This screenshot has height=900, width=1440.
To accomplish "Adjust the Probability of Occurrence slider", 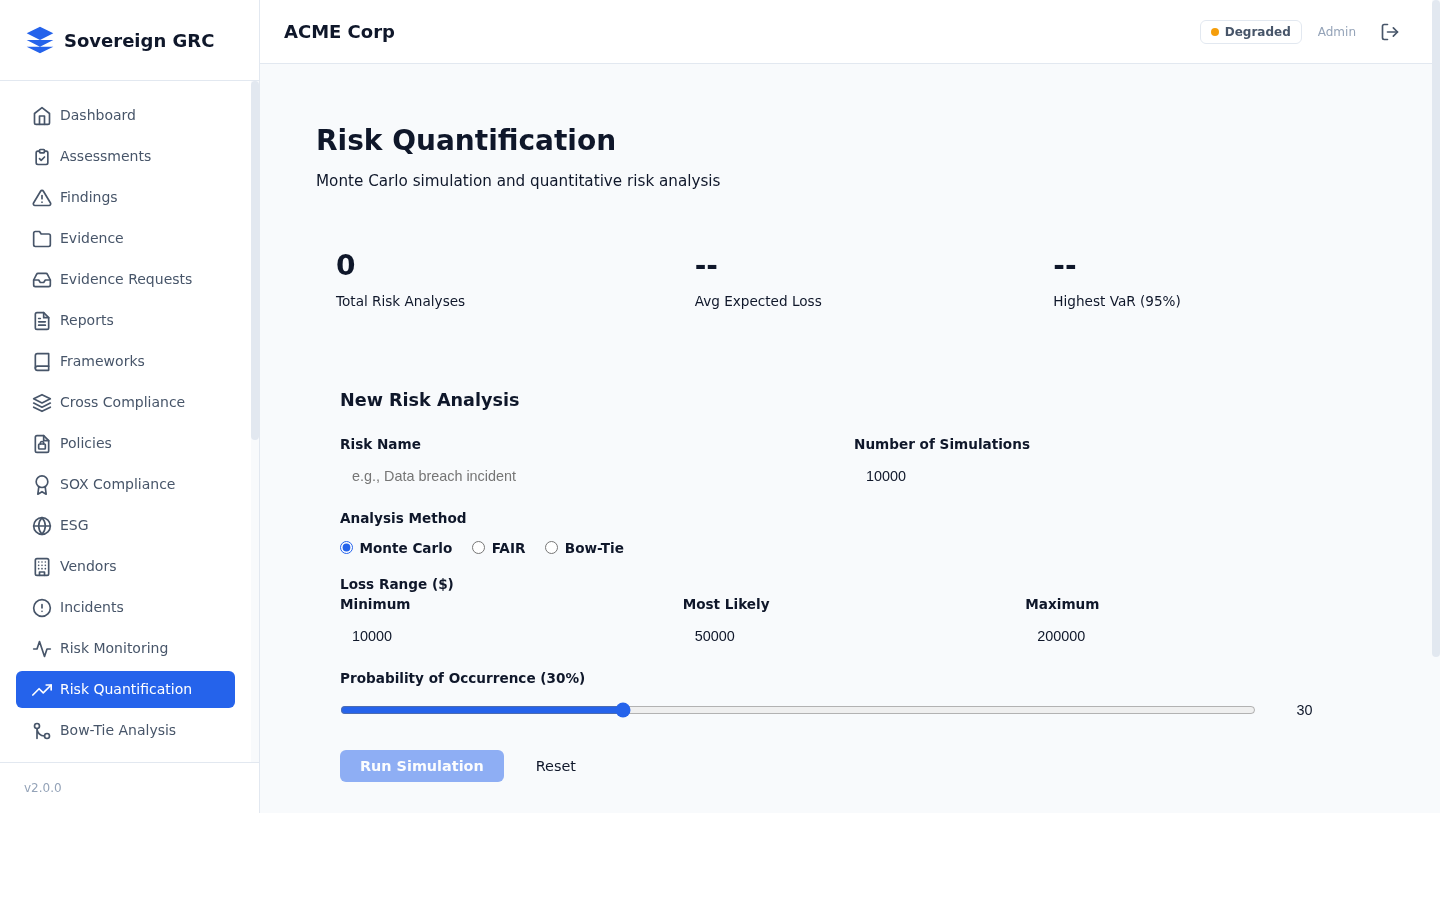I will tap(623, 710).
